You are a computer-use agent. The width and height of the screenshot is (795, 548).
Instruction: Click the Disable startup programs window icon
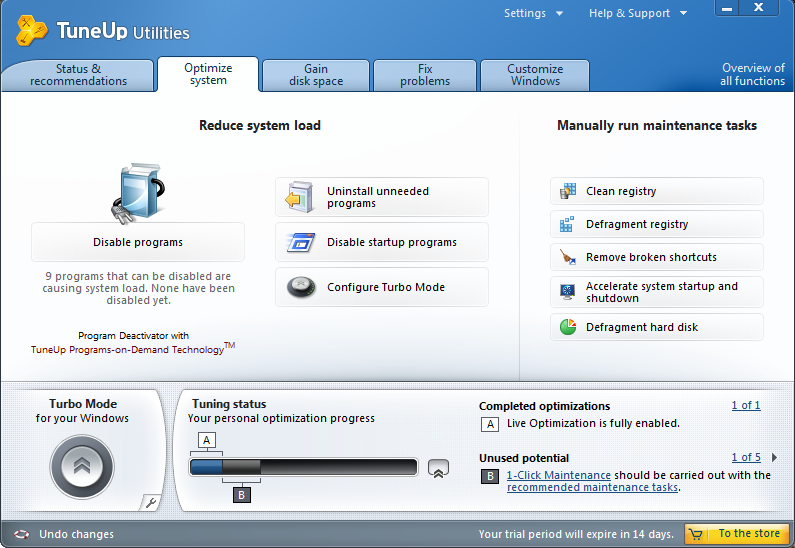click(x=301, y=242)
